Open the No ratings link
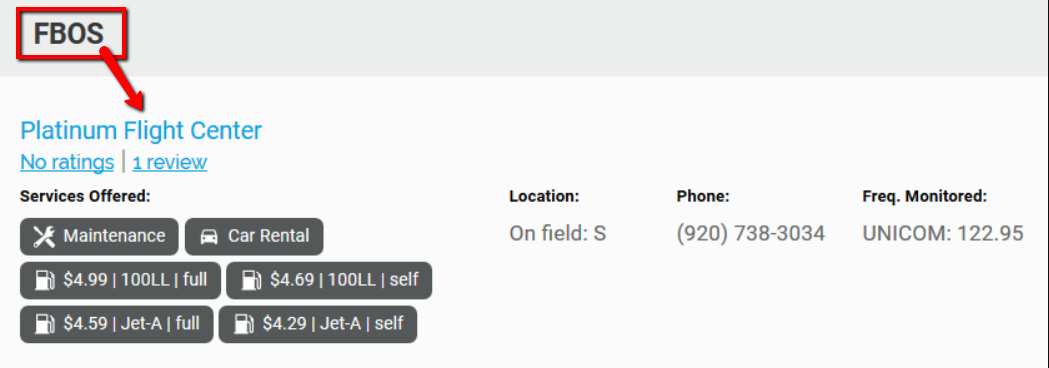 point(67,162)
